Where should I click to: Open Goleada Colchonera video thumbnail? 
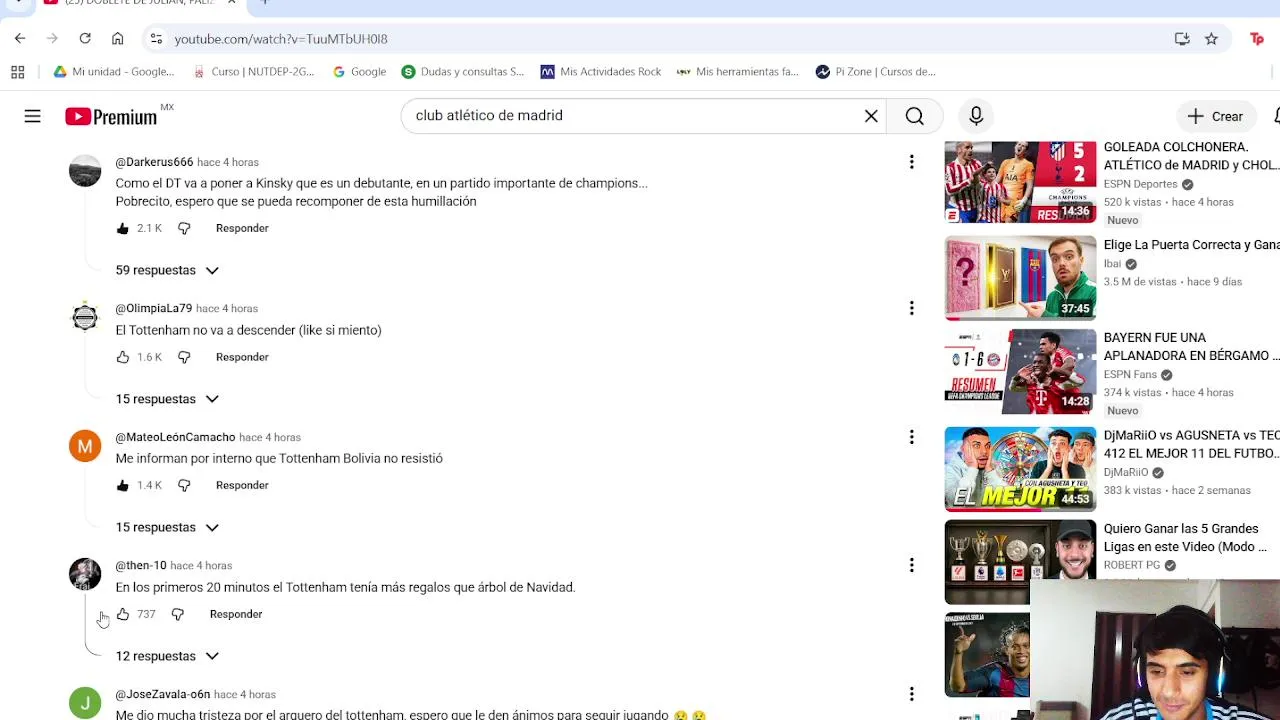(1020, 182)
